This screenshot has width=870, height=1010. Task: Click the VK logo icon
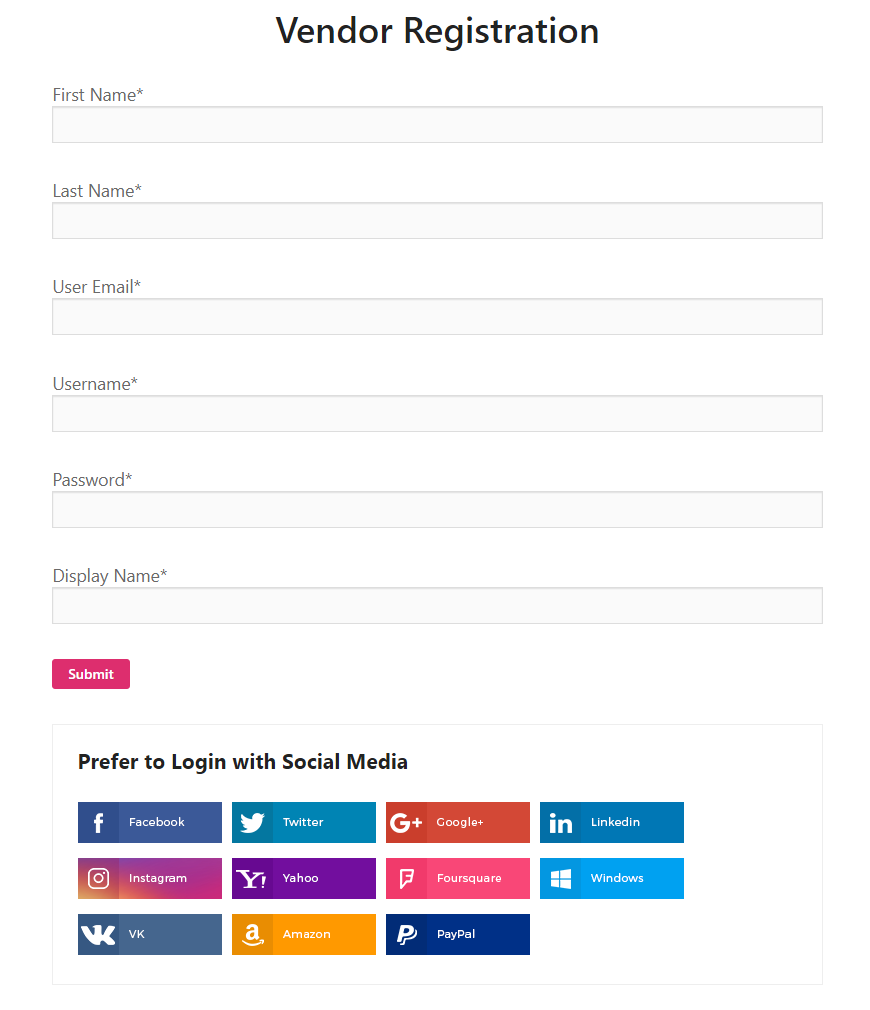[98, 935]
